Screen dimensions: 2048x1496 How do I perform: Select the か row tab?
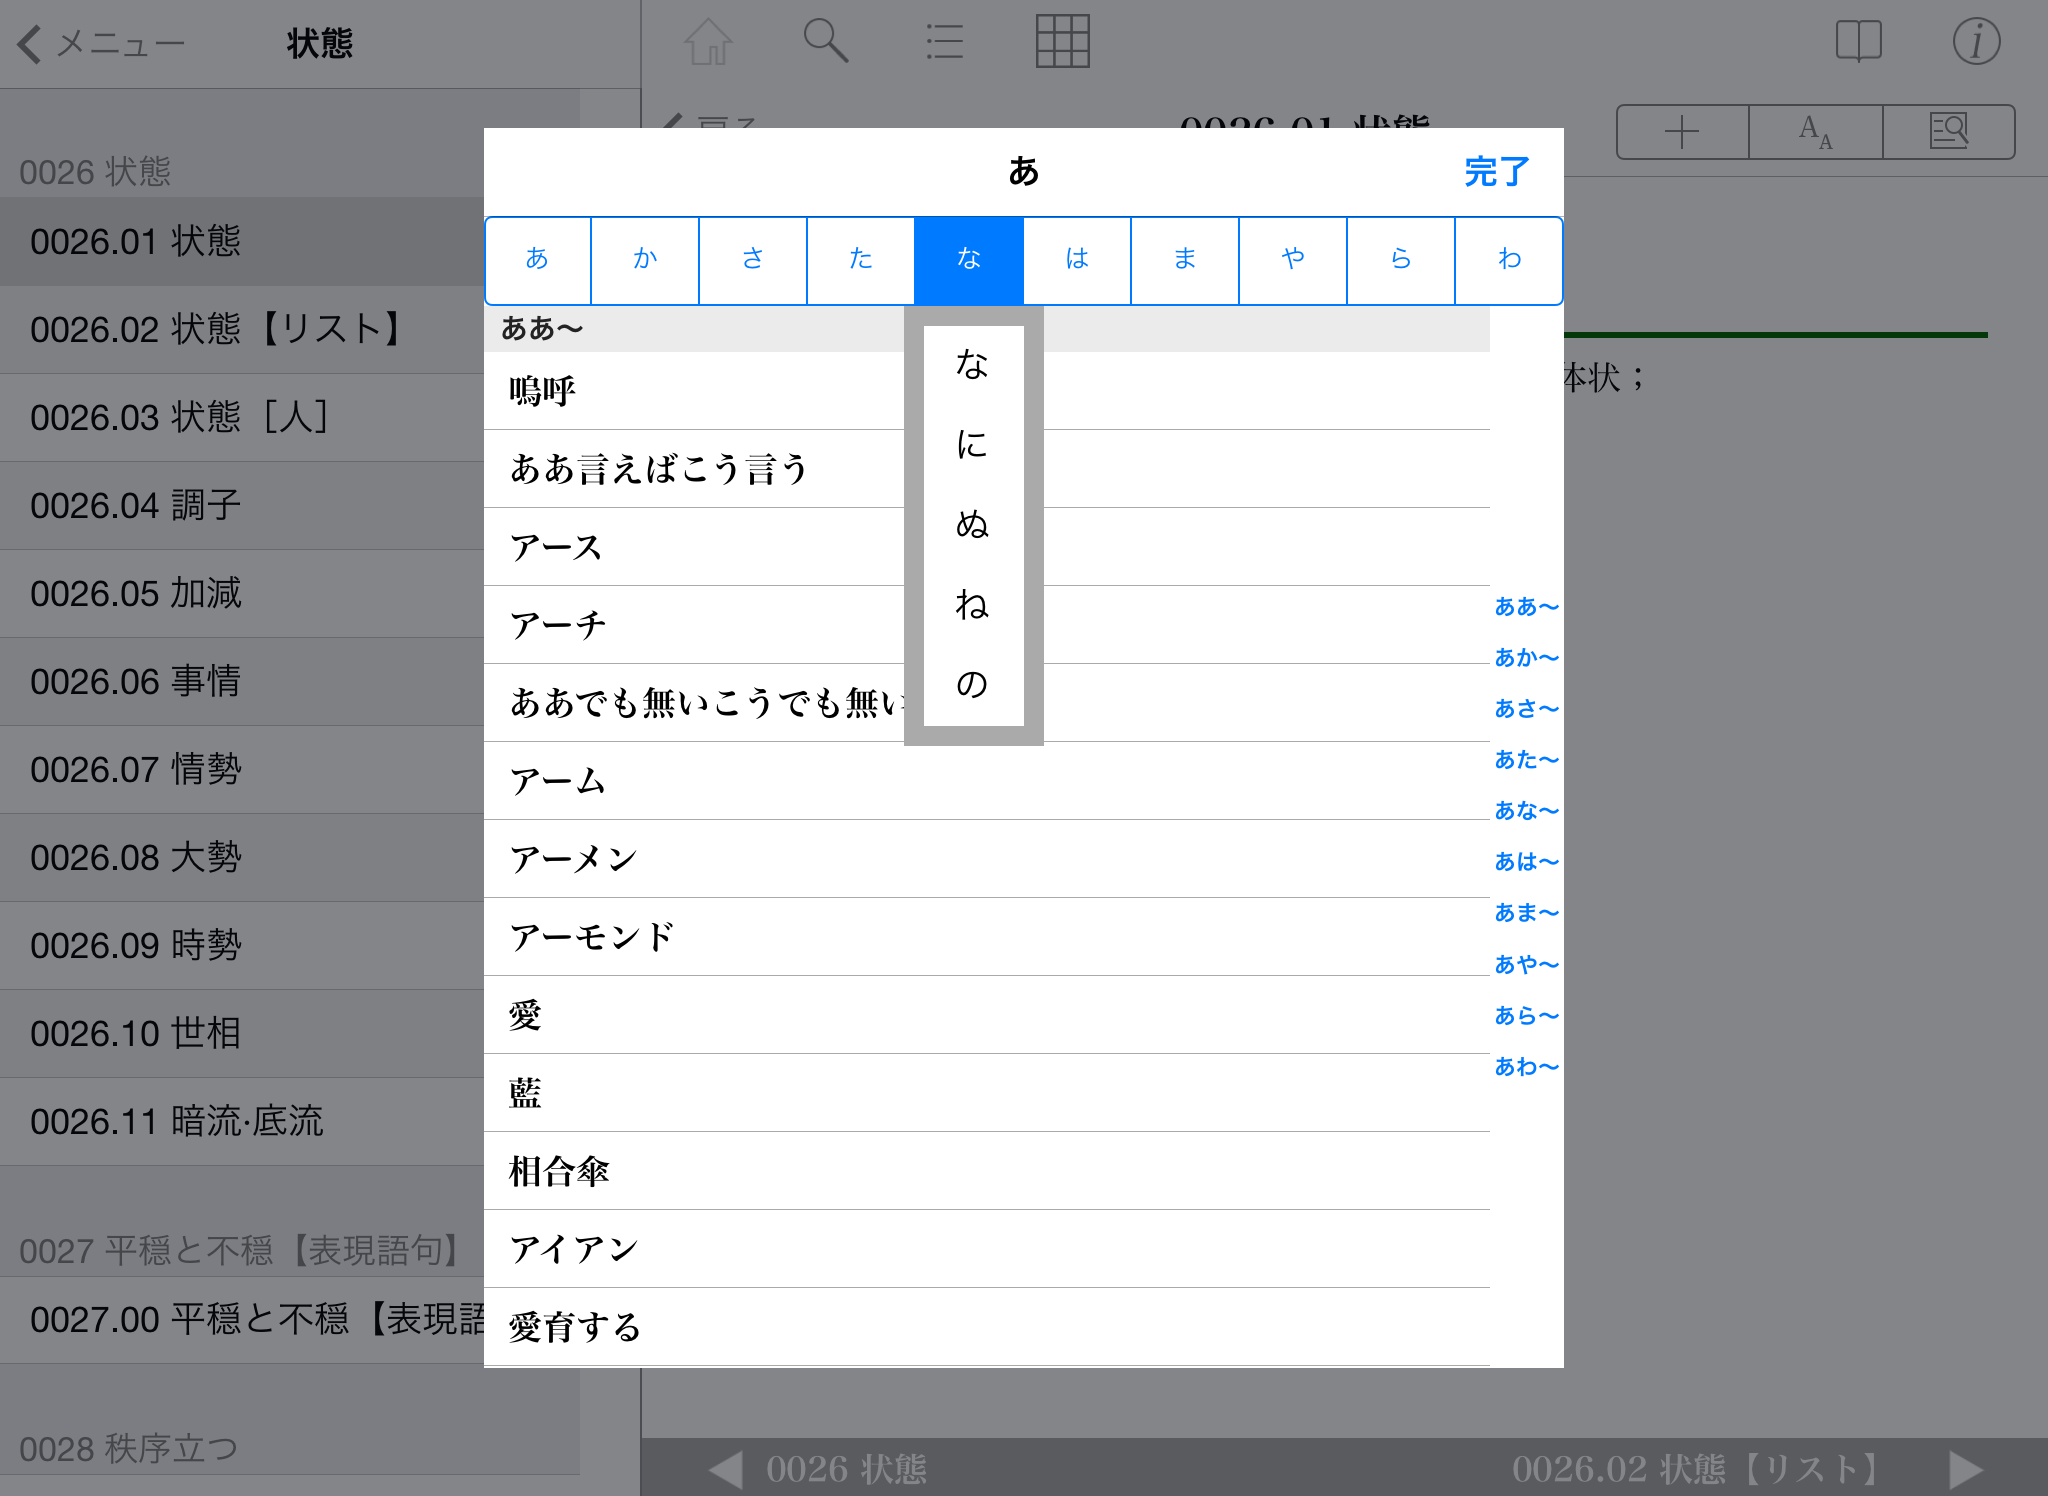click(x=645, y=259)
